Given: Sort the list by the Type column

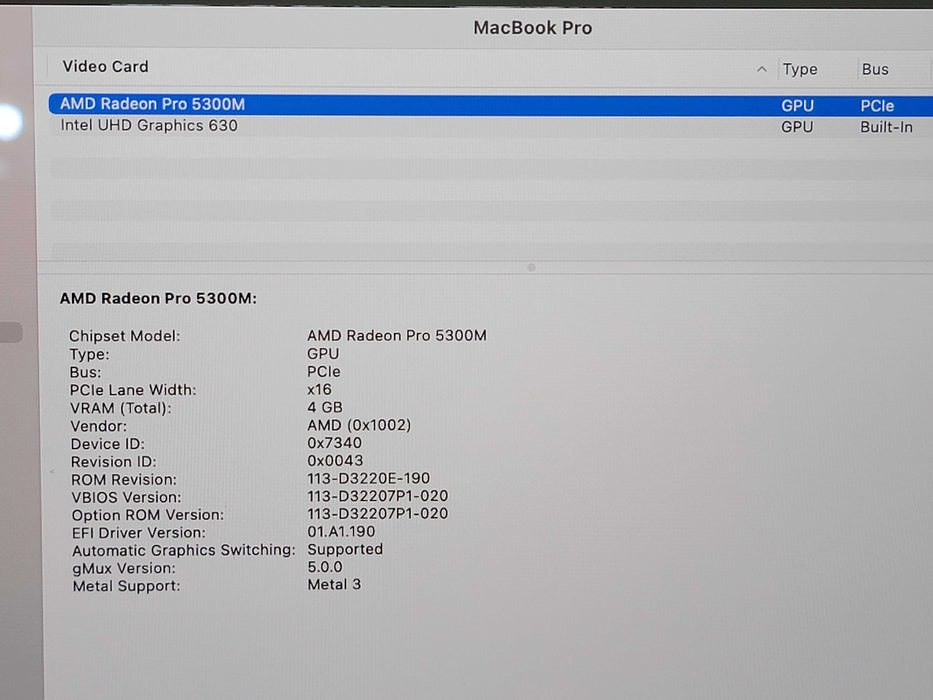Looking at the screenshot, I should [798, 69].
